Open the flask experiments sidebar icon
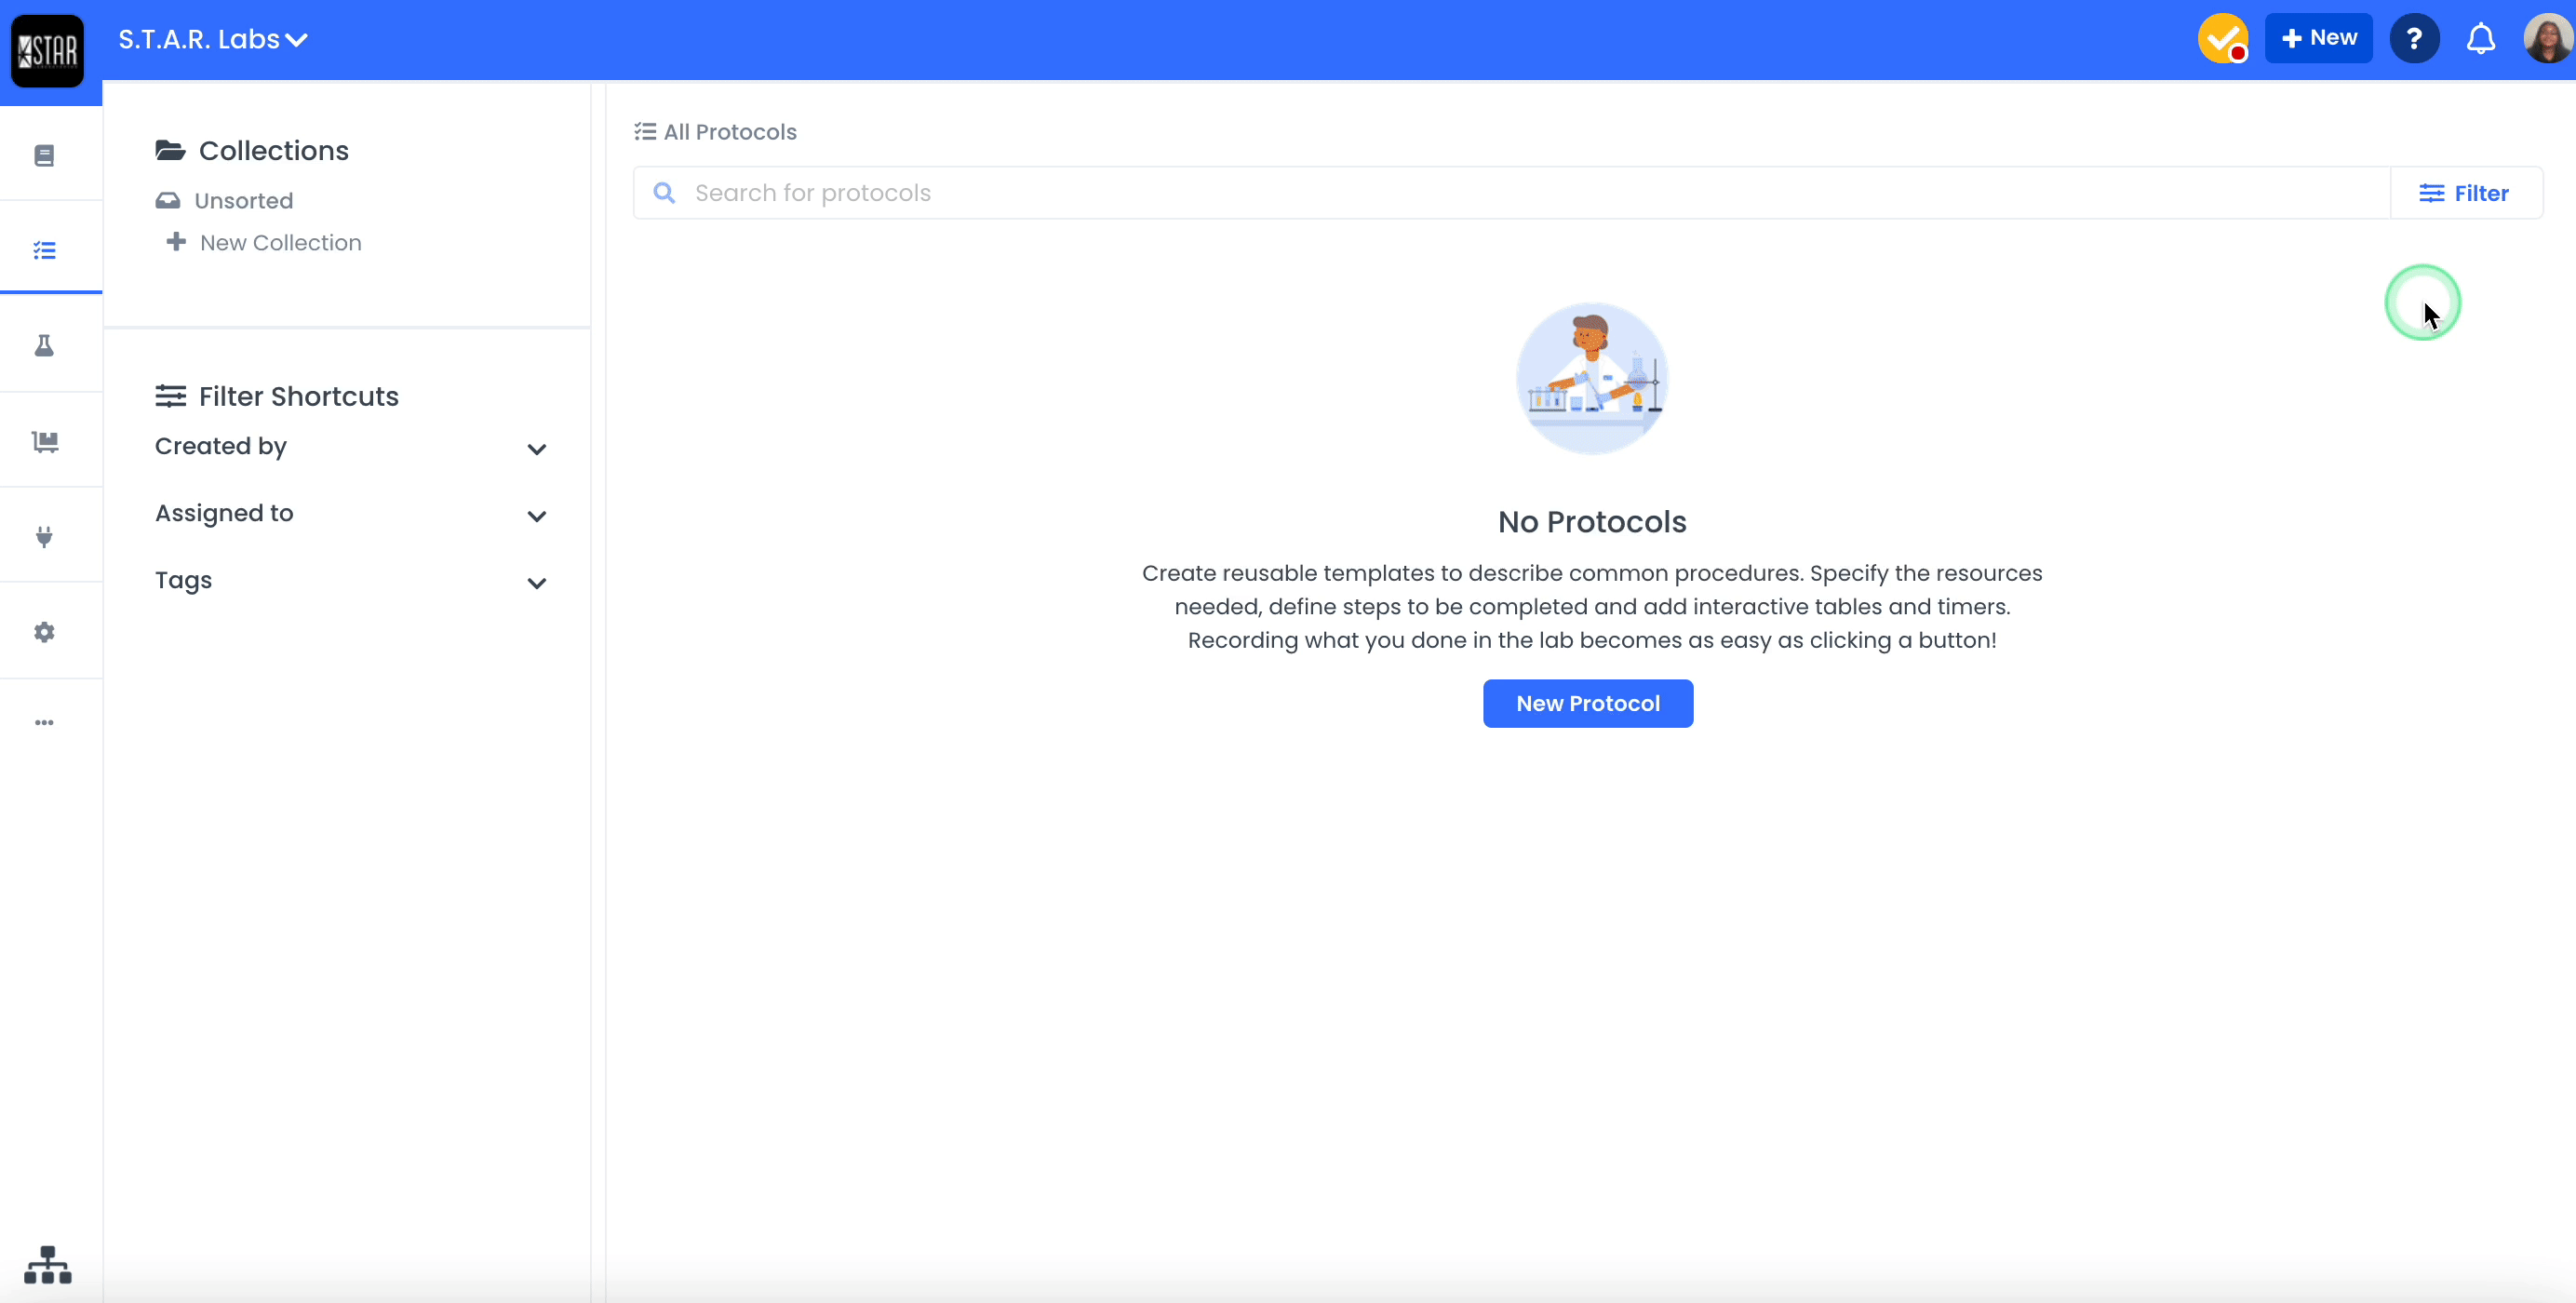Screen dimensions: 2576x1303 point(44,346)
